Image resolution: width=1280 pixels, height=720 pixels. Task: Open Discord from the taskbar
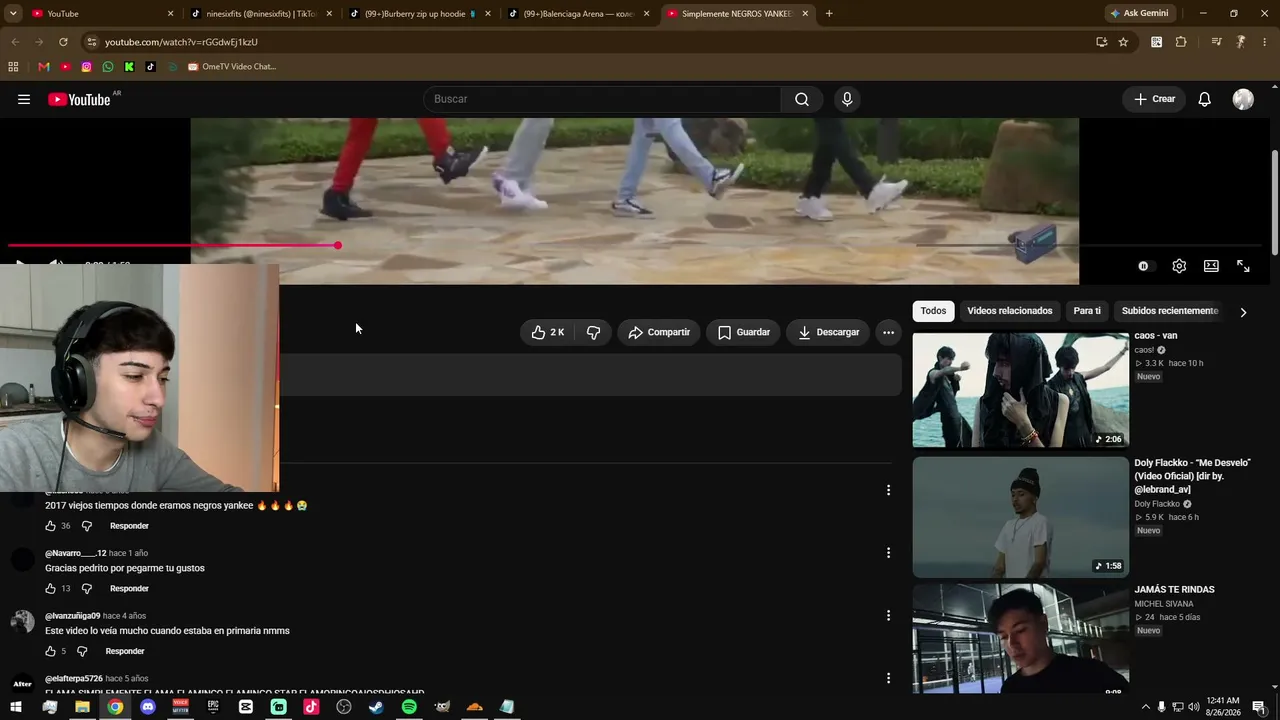pyautogui.click(x=148, y=707)
